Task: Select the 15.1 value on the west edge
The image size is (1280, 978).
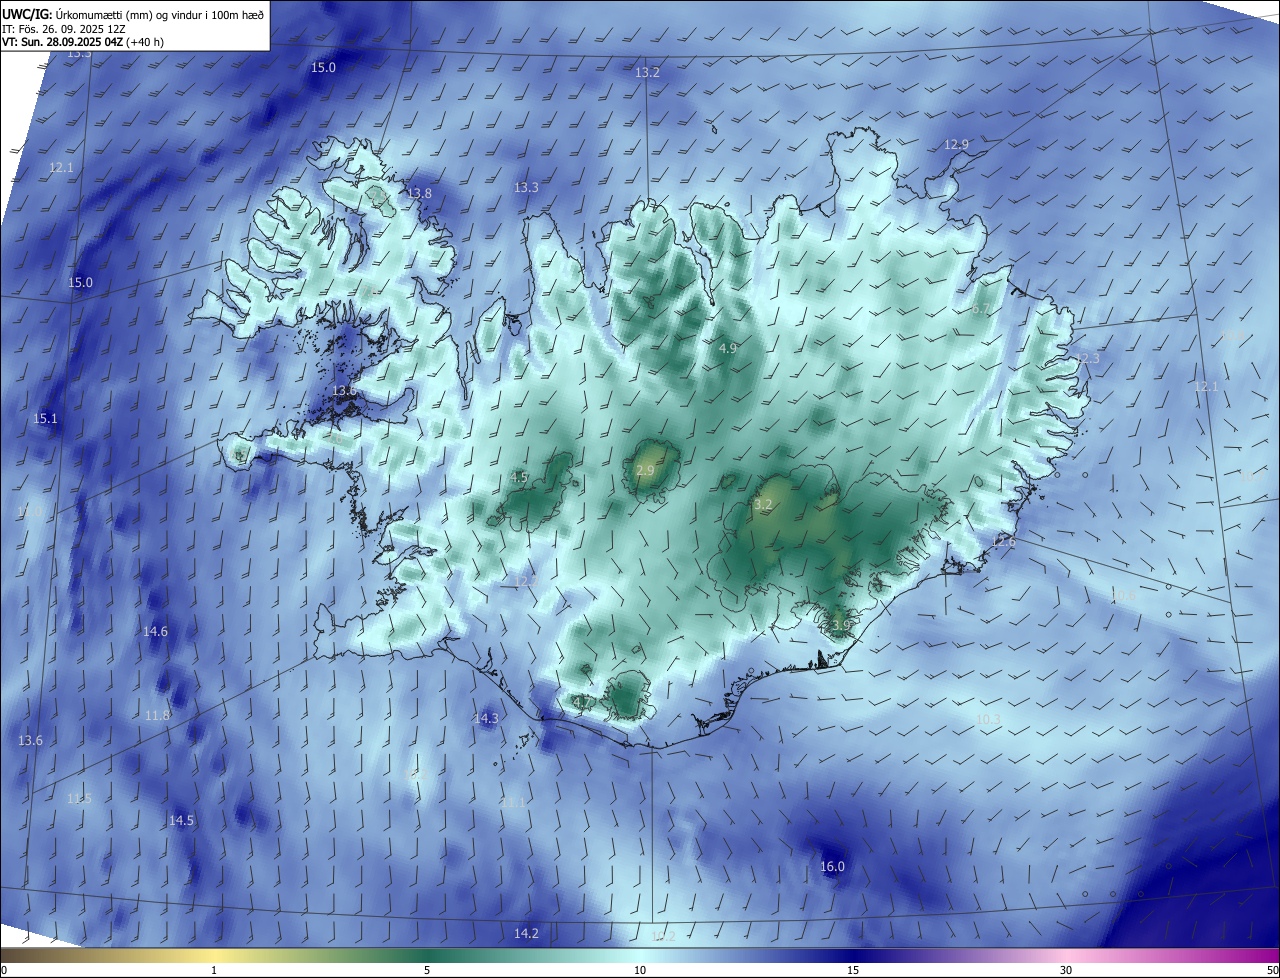Action: click(45, 419)
